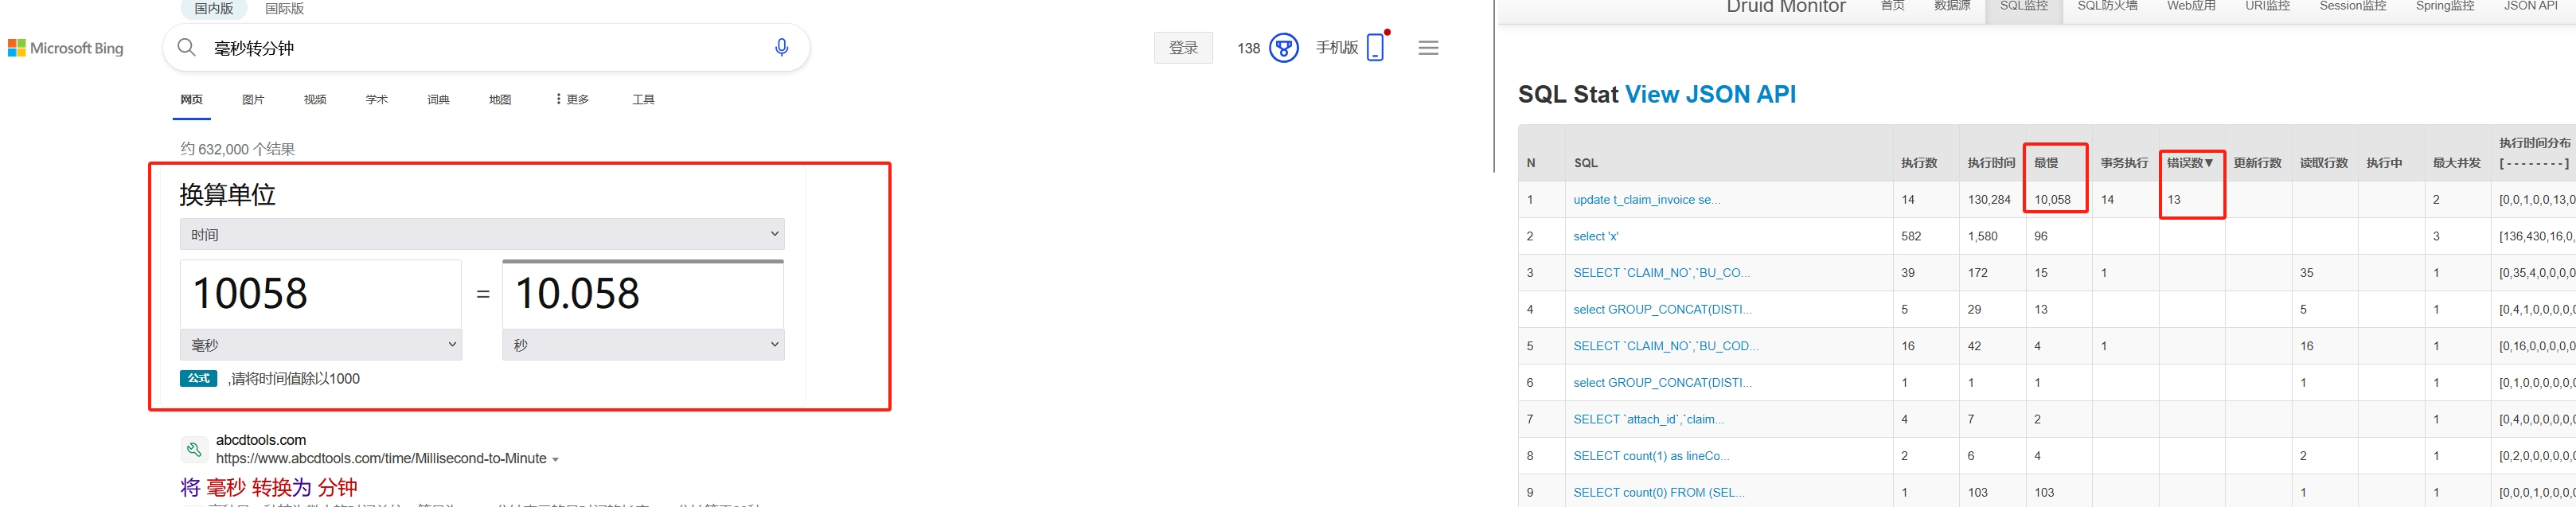This screenshot has width=2576, height=507.
Task: Open the SQL防火墙 tab in Druid Monitor
Action: click(x=2107, y=6)
